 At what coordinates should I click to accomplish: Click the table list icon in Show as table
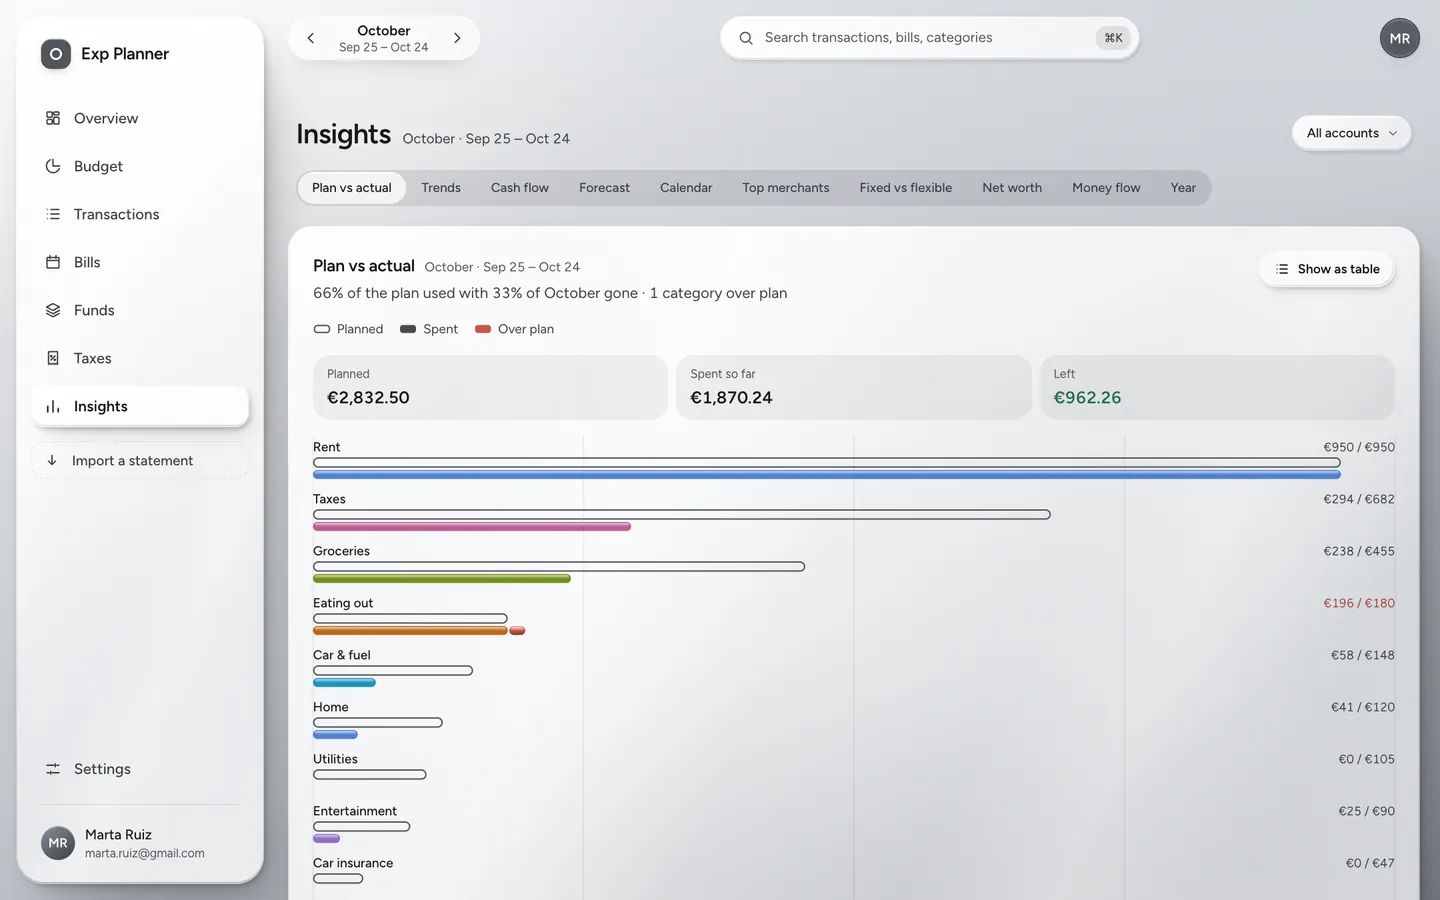[x=1282, y=269]
